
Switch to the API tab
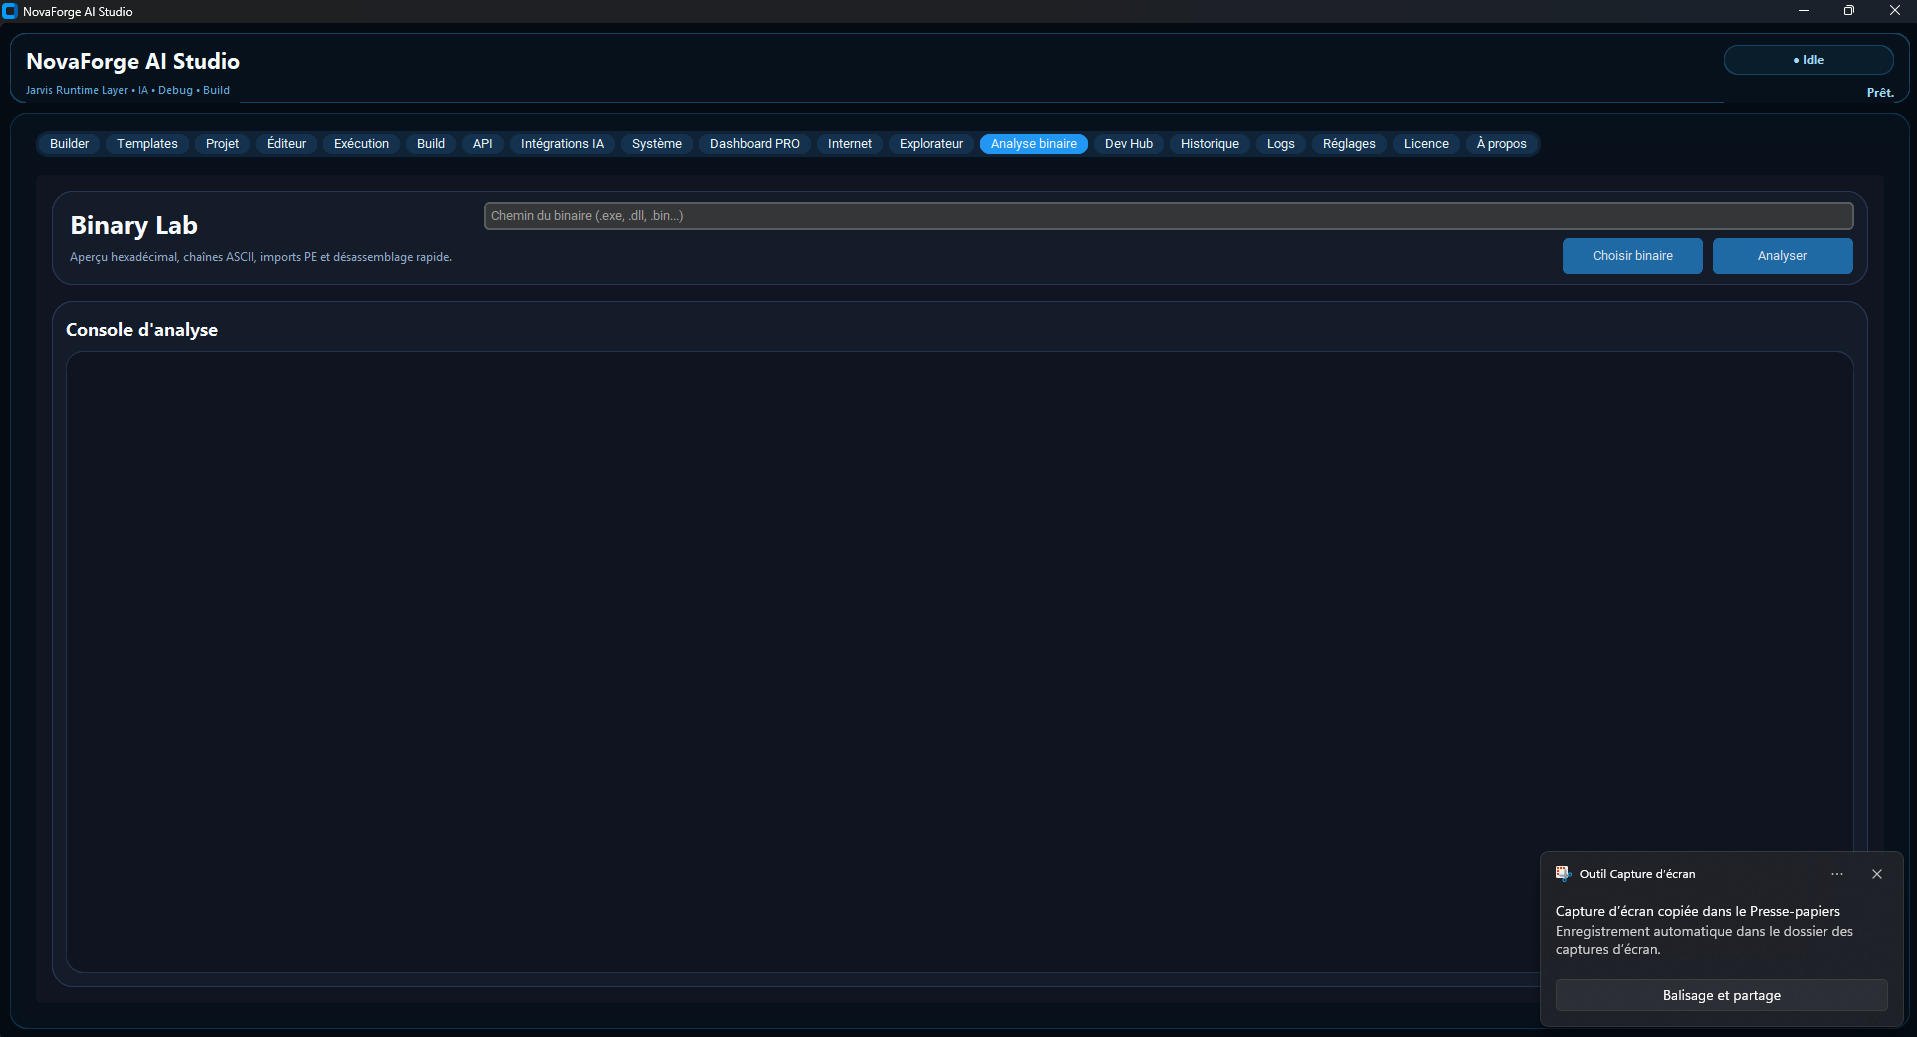(x=482, y=144)
